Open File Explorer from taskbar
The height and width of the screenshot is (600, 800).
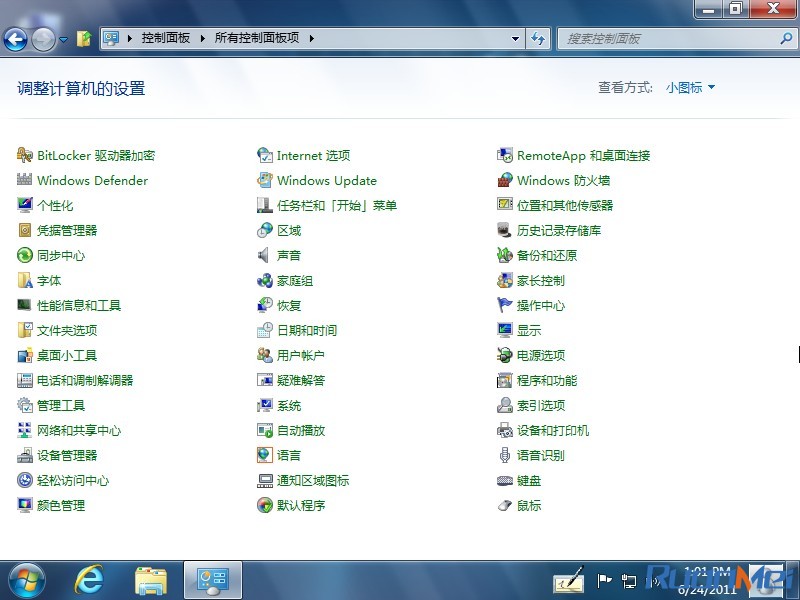151,581
